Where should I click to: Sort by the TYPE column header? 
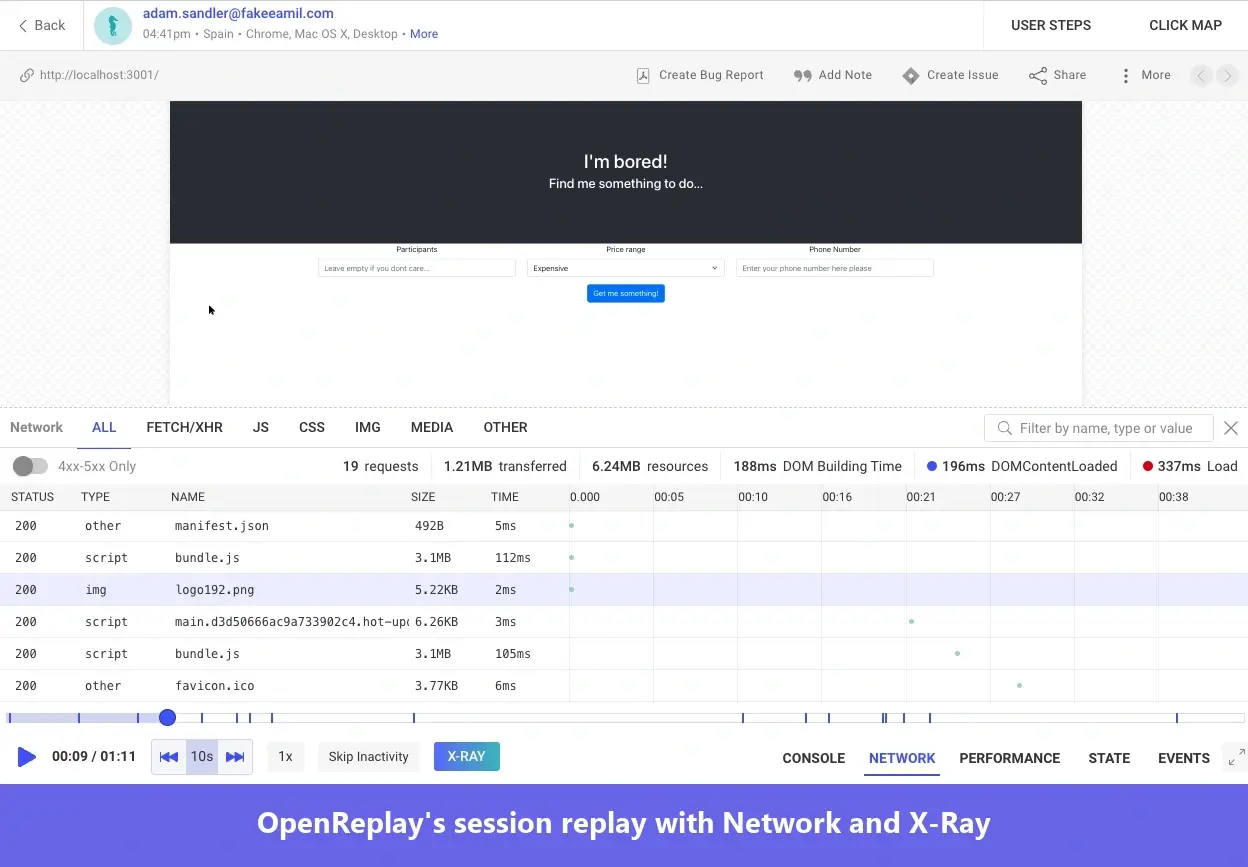96,497
